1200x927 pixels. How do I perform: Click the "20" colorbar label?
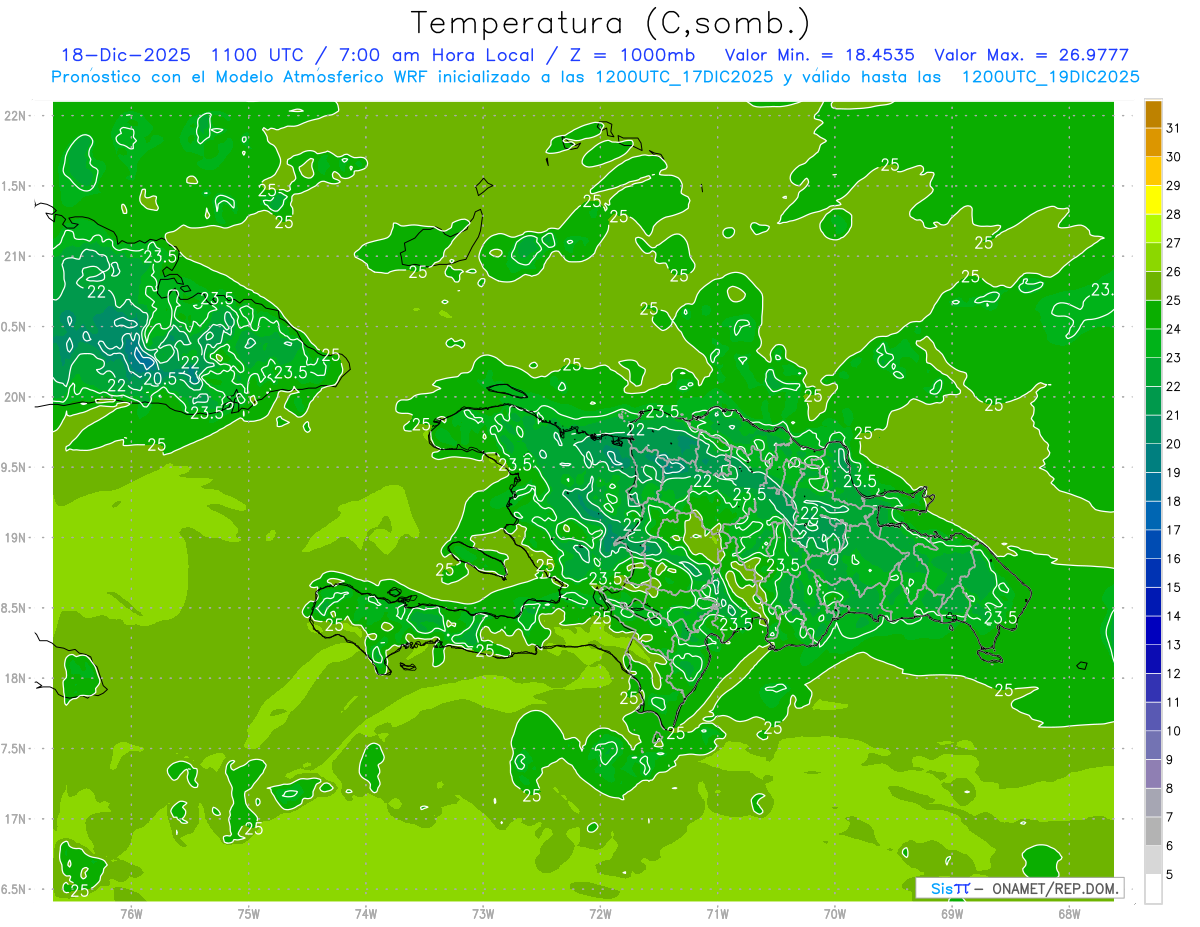point(1173,443)
